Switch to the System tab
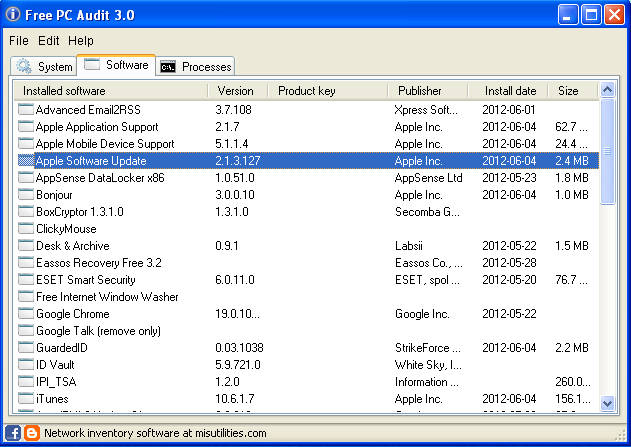This screenshot has width=631, height=447. [45, 67]
